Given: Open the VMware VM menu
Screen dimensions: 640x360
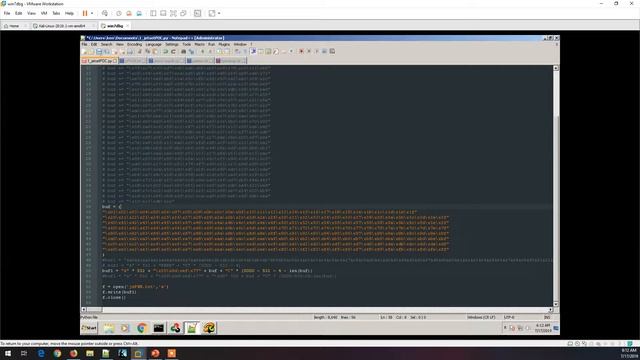Looking at the screenshot, I should pos(44,13).
